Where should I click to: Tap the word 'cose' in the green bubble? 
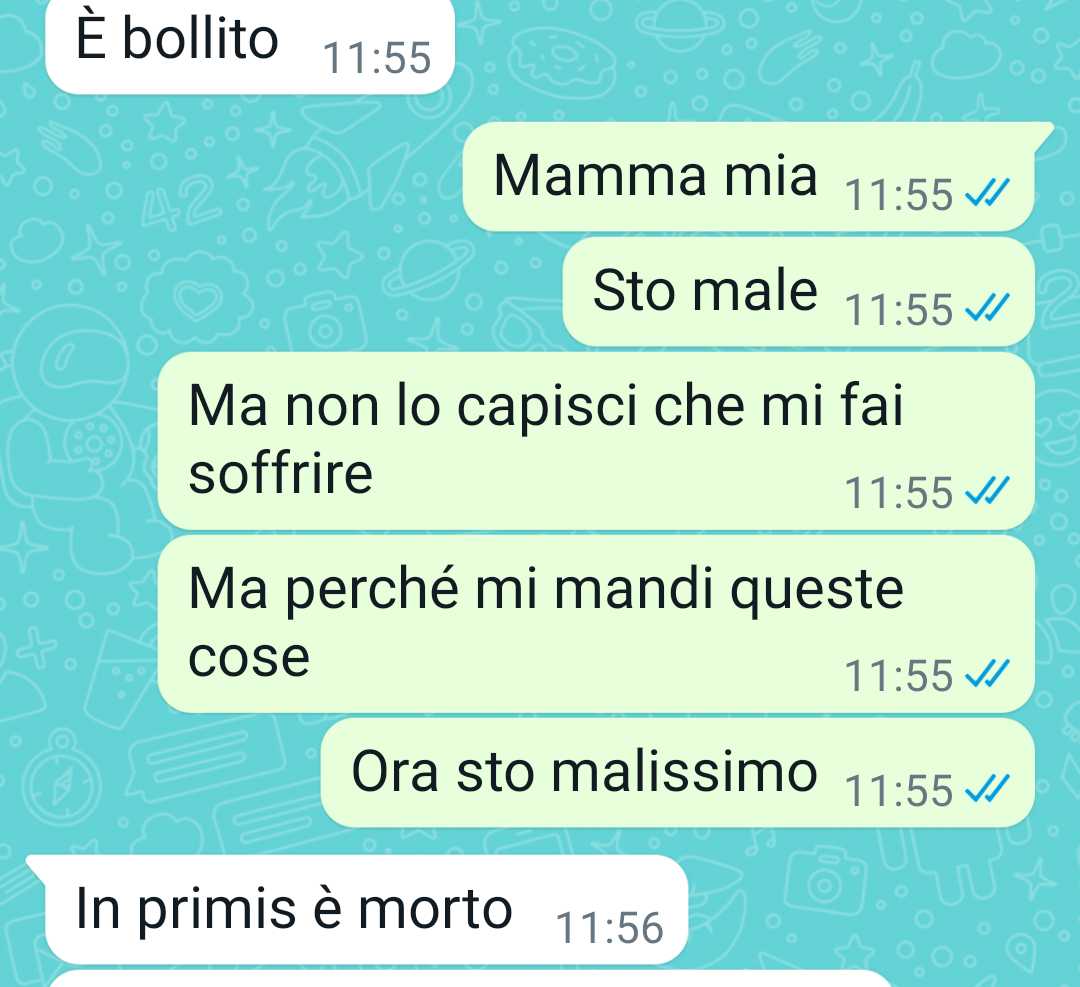pyautogui.click(x=249, y=658)
